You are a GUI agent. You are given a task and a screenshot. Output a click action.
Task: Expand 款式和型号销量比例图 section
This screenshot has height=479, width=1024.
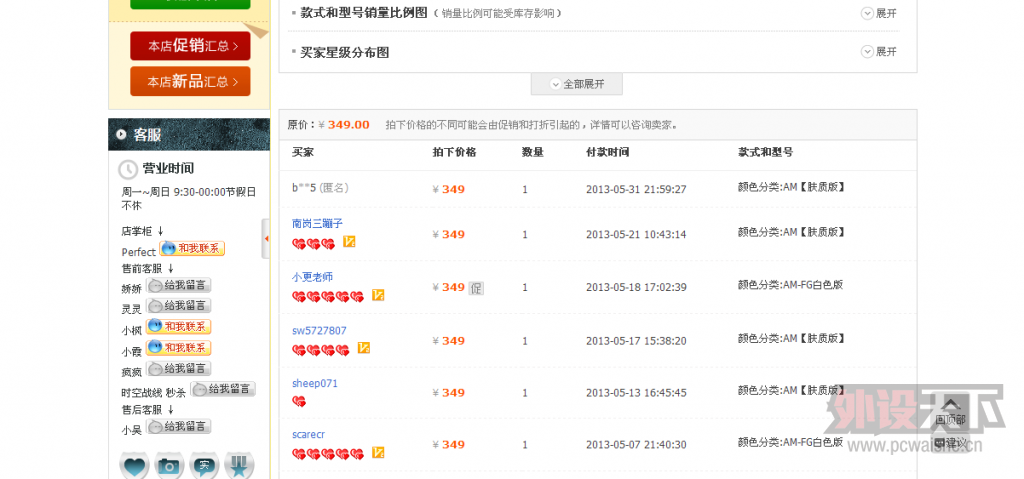pos(879,13)
